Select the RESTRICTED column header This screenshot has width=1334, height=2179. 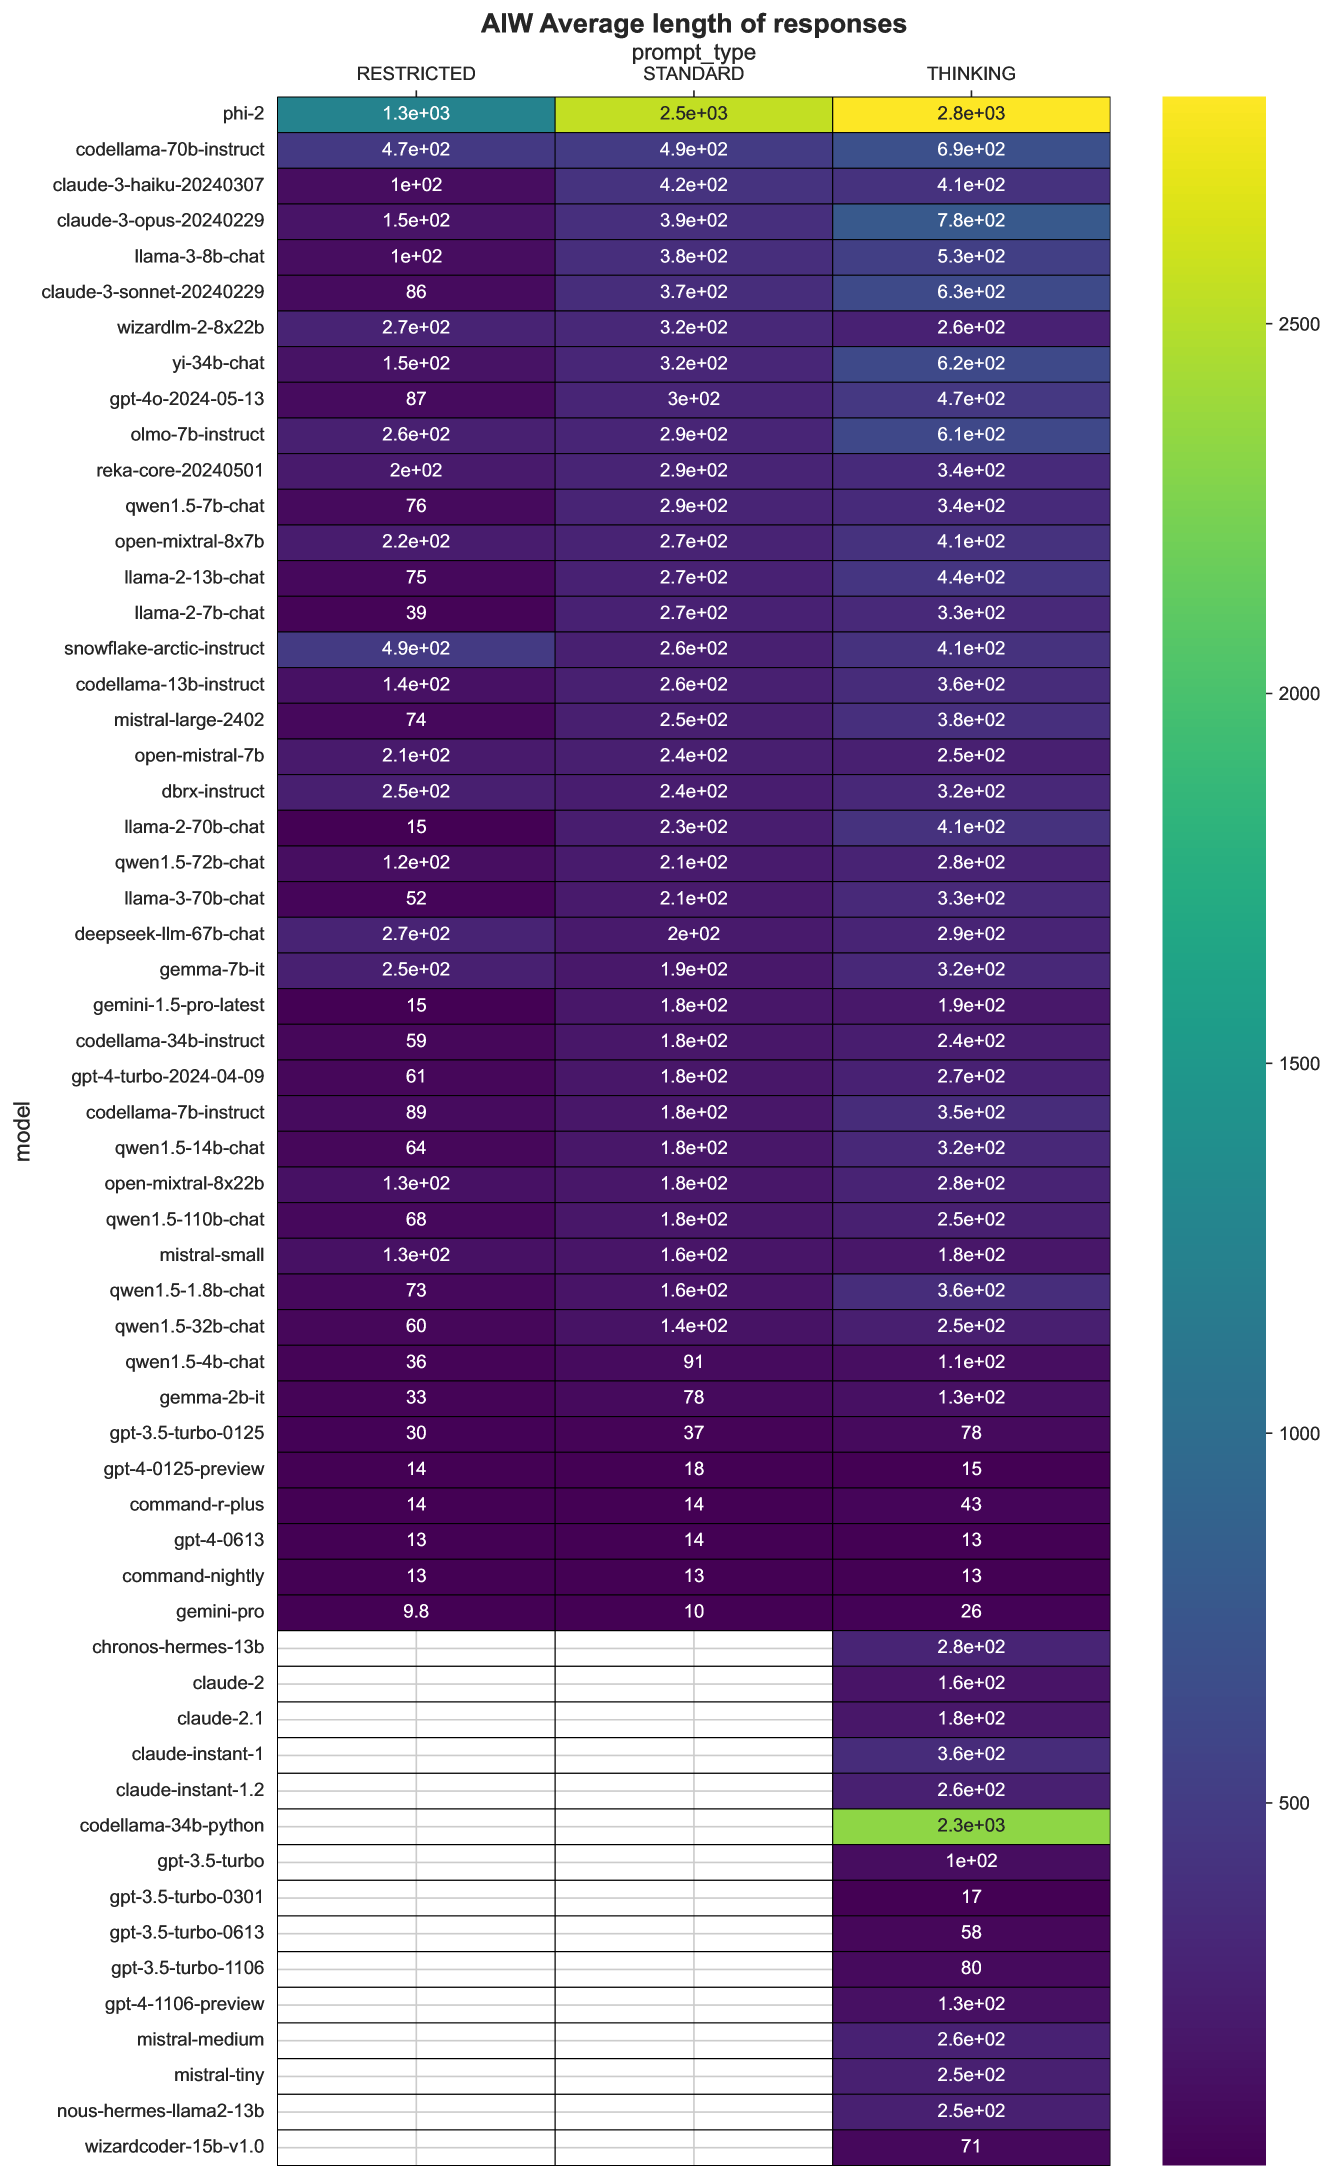click(x=416, y=74)
